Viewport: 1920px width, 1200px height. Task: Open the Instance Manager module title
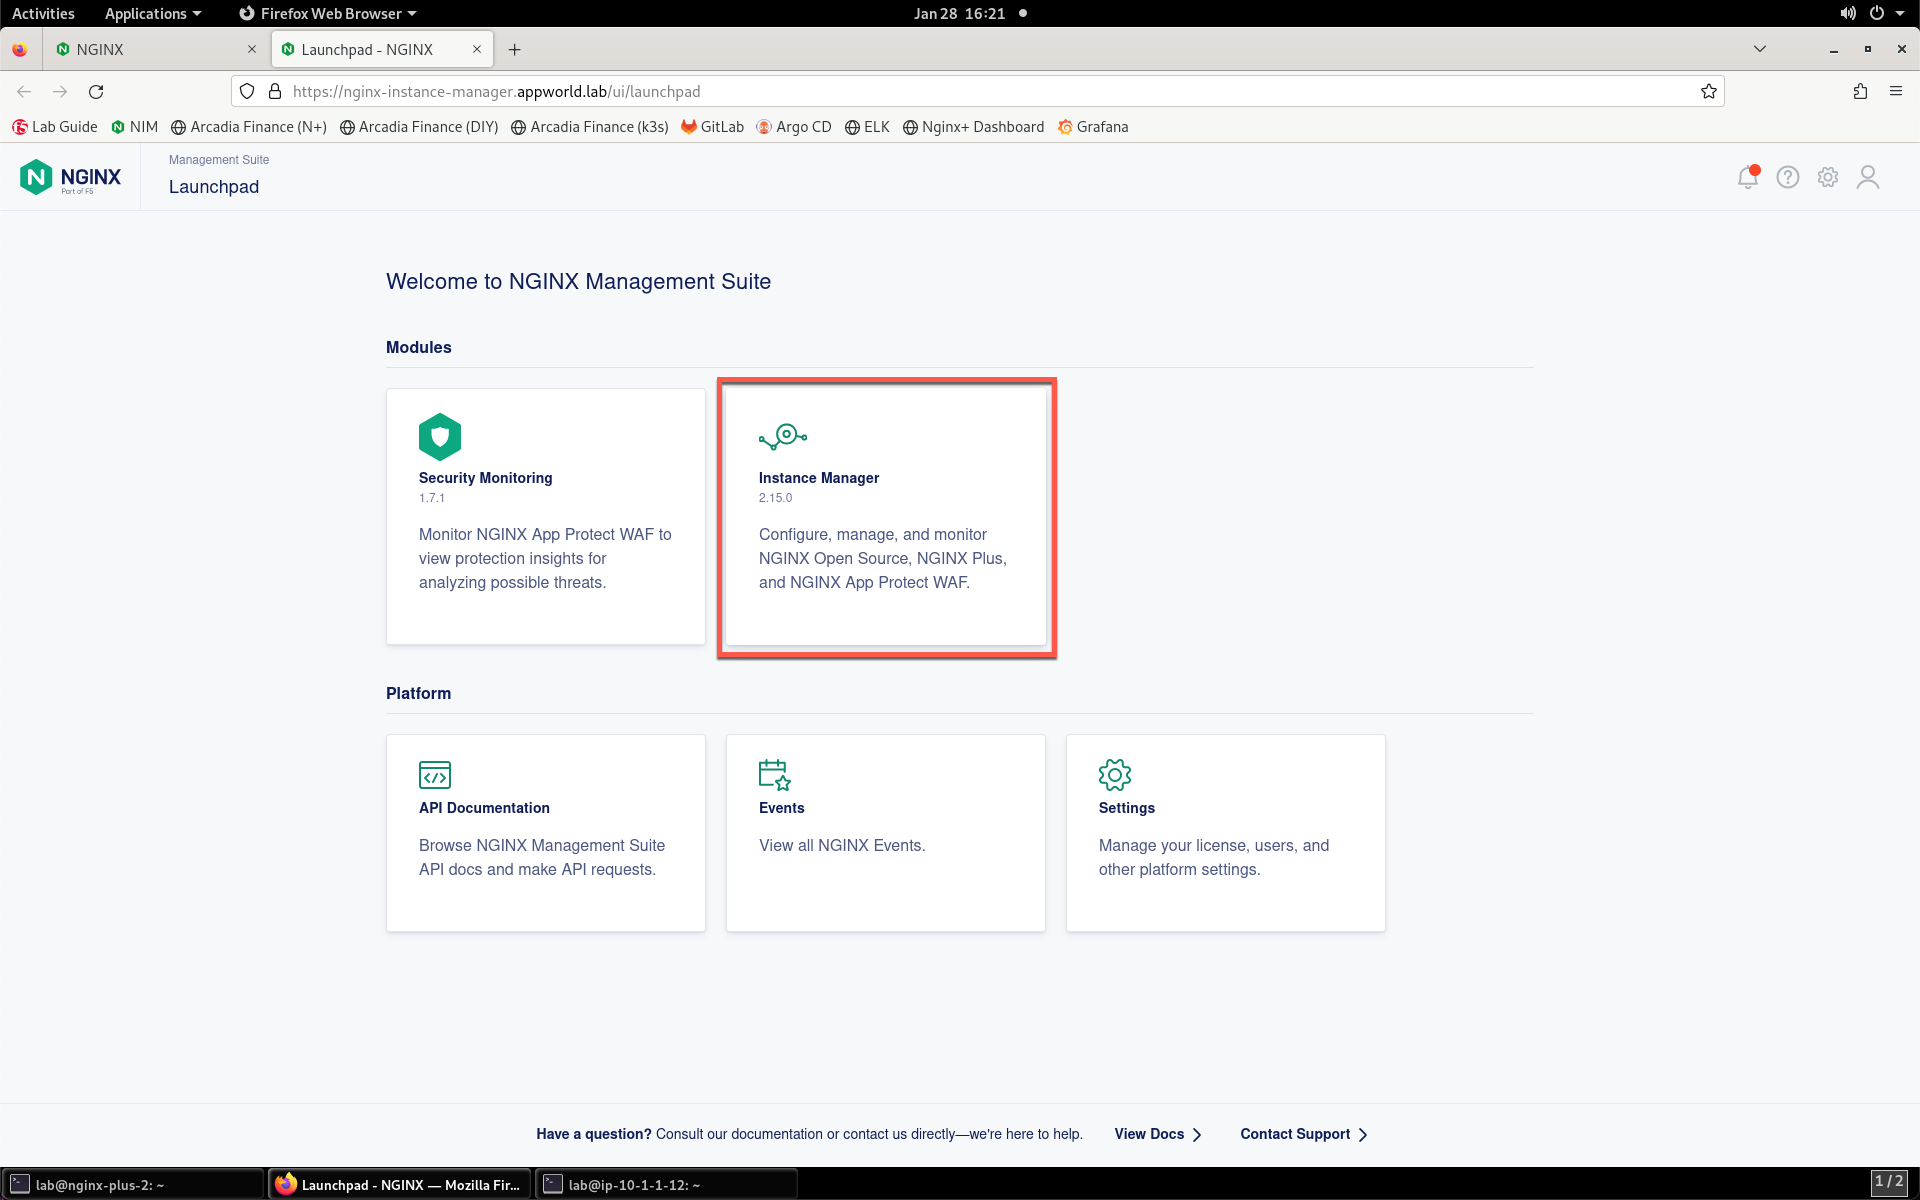click(819, 478)
